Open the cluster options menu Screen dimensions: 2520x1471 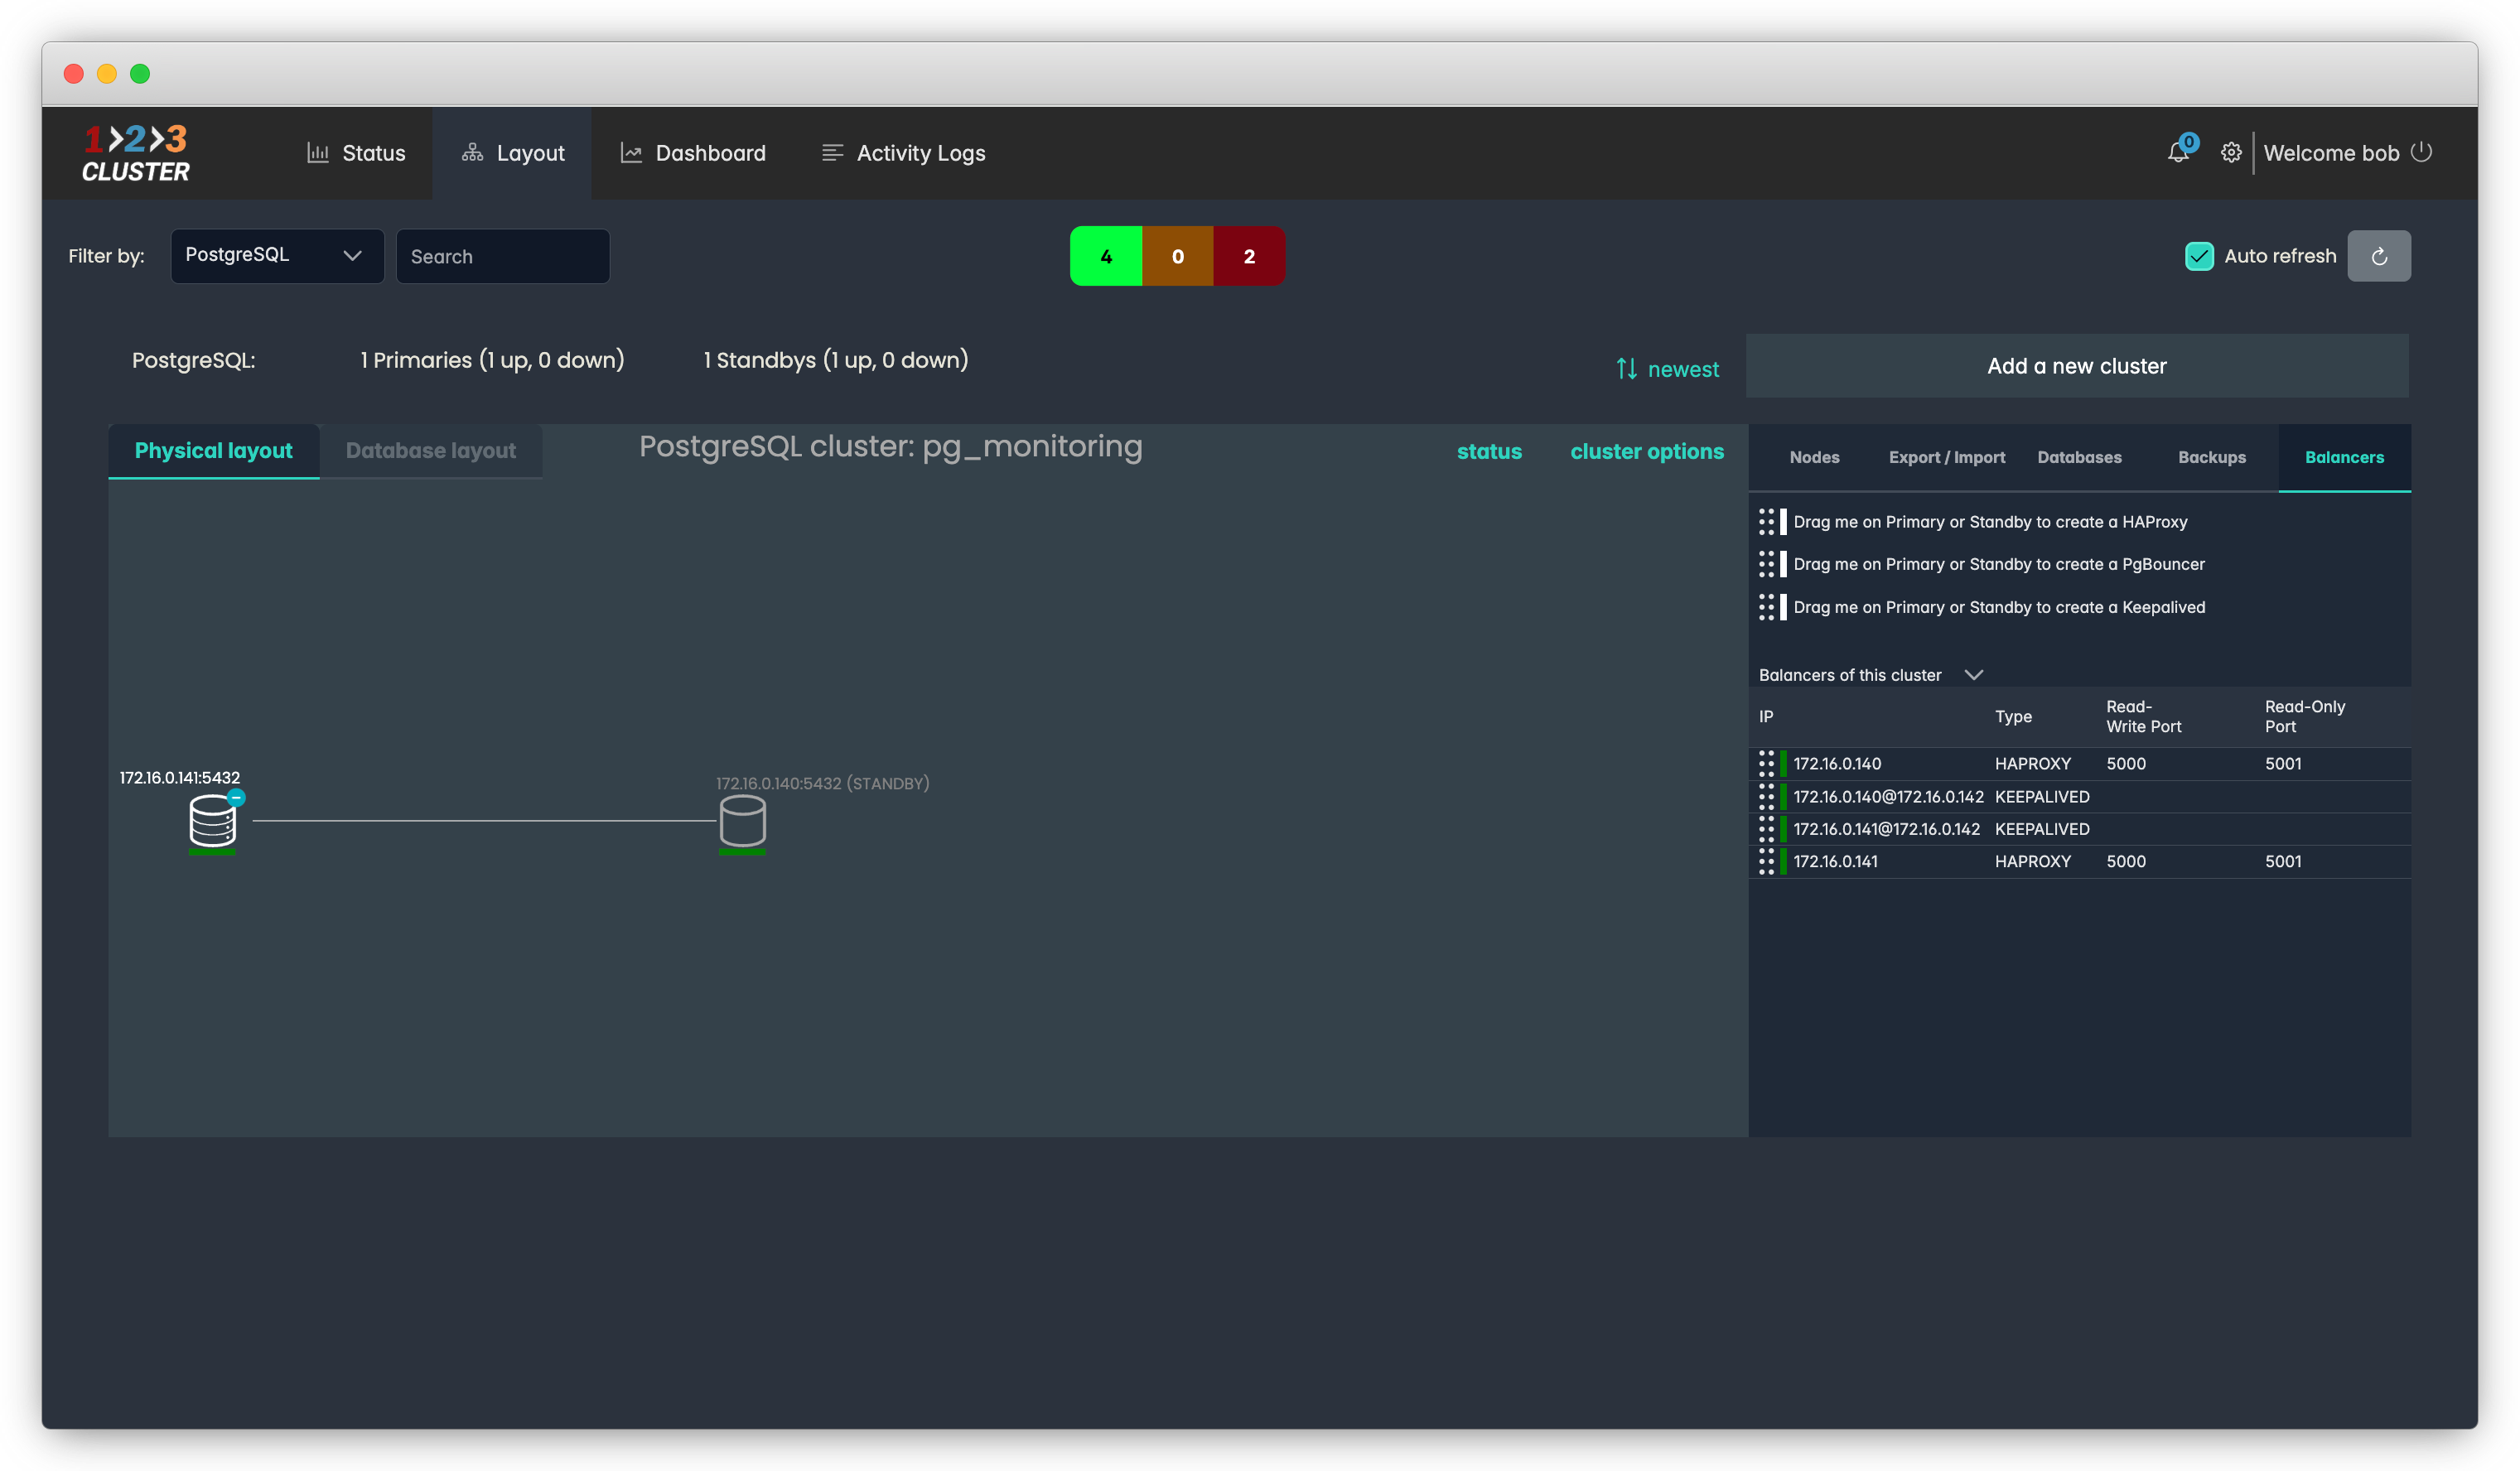click(x=1646, y=451)
